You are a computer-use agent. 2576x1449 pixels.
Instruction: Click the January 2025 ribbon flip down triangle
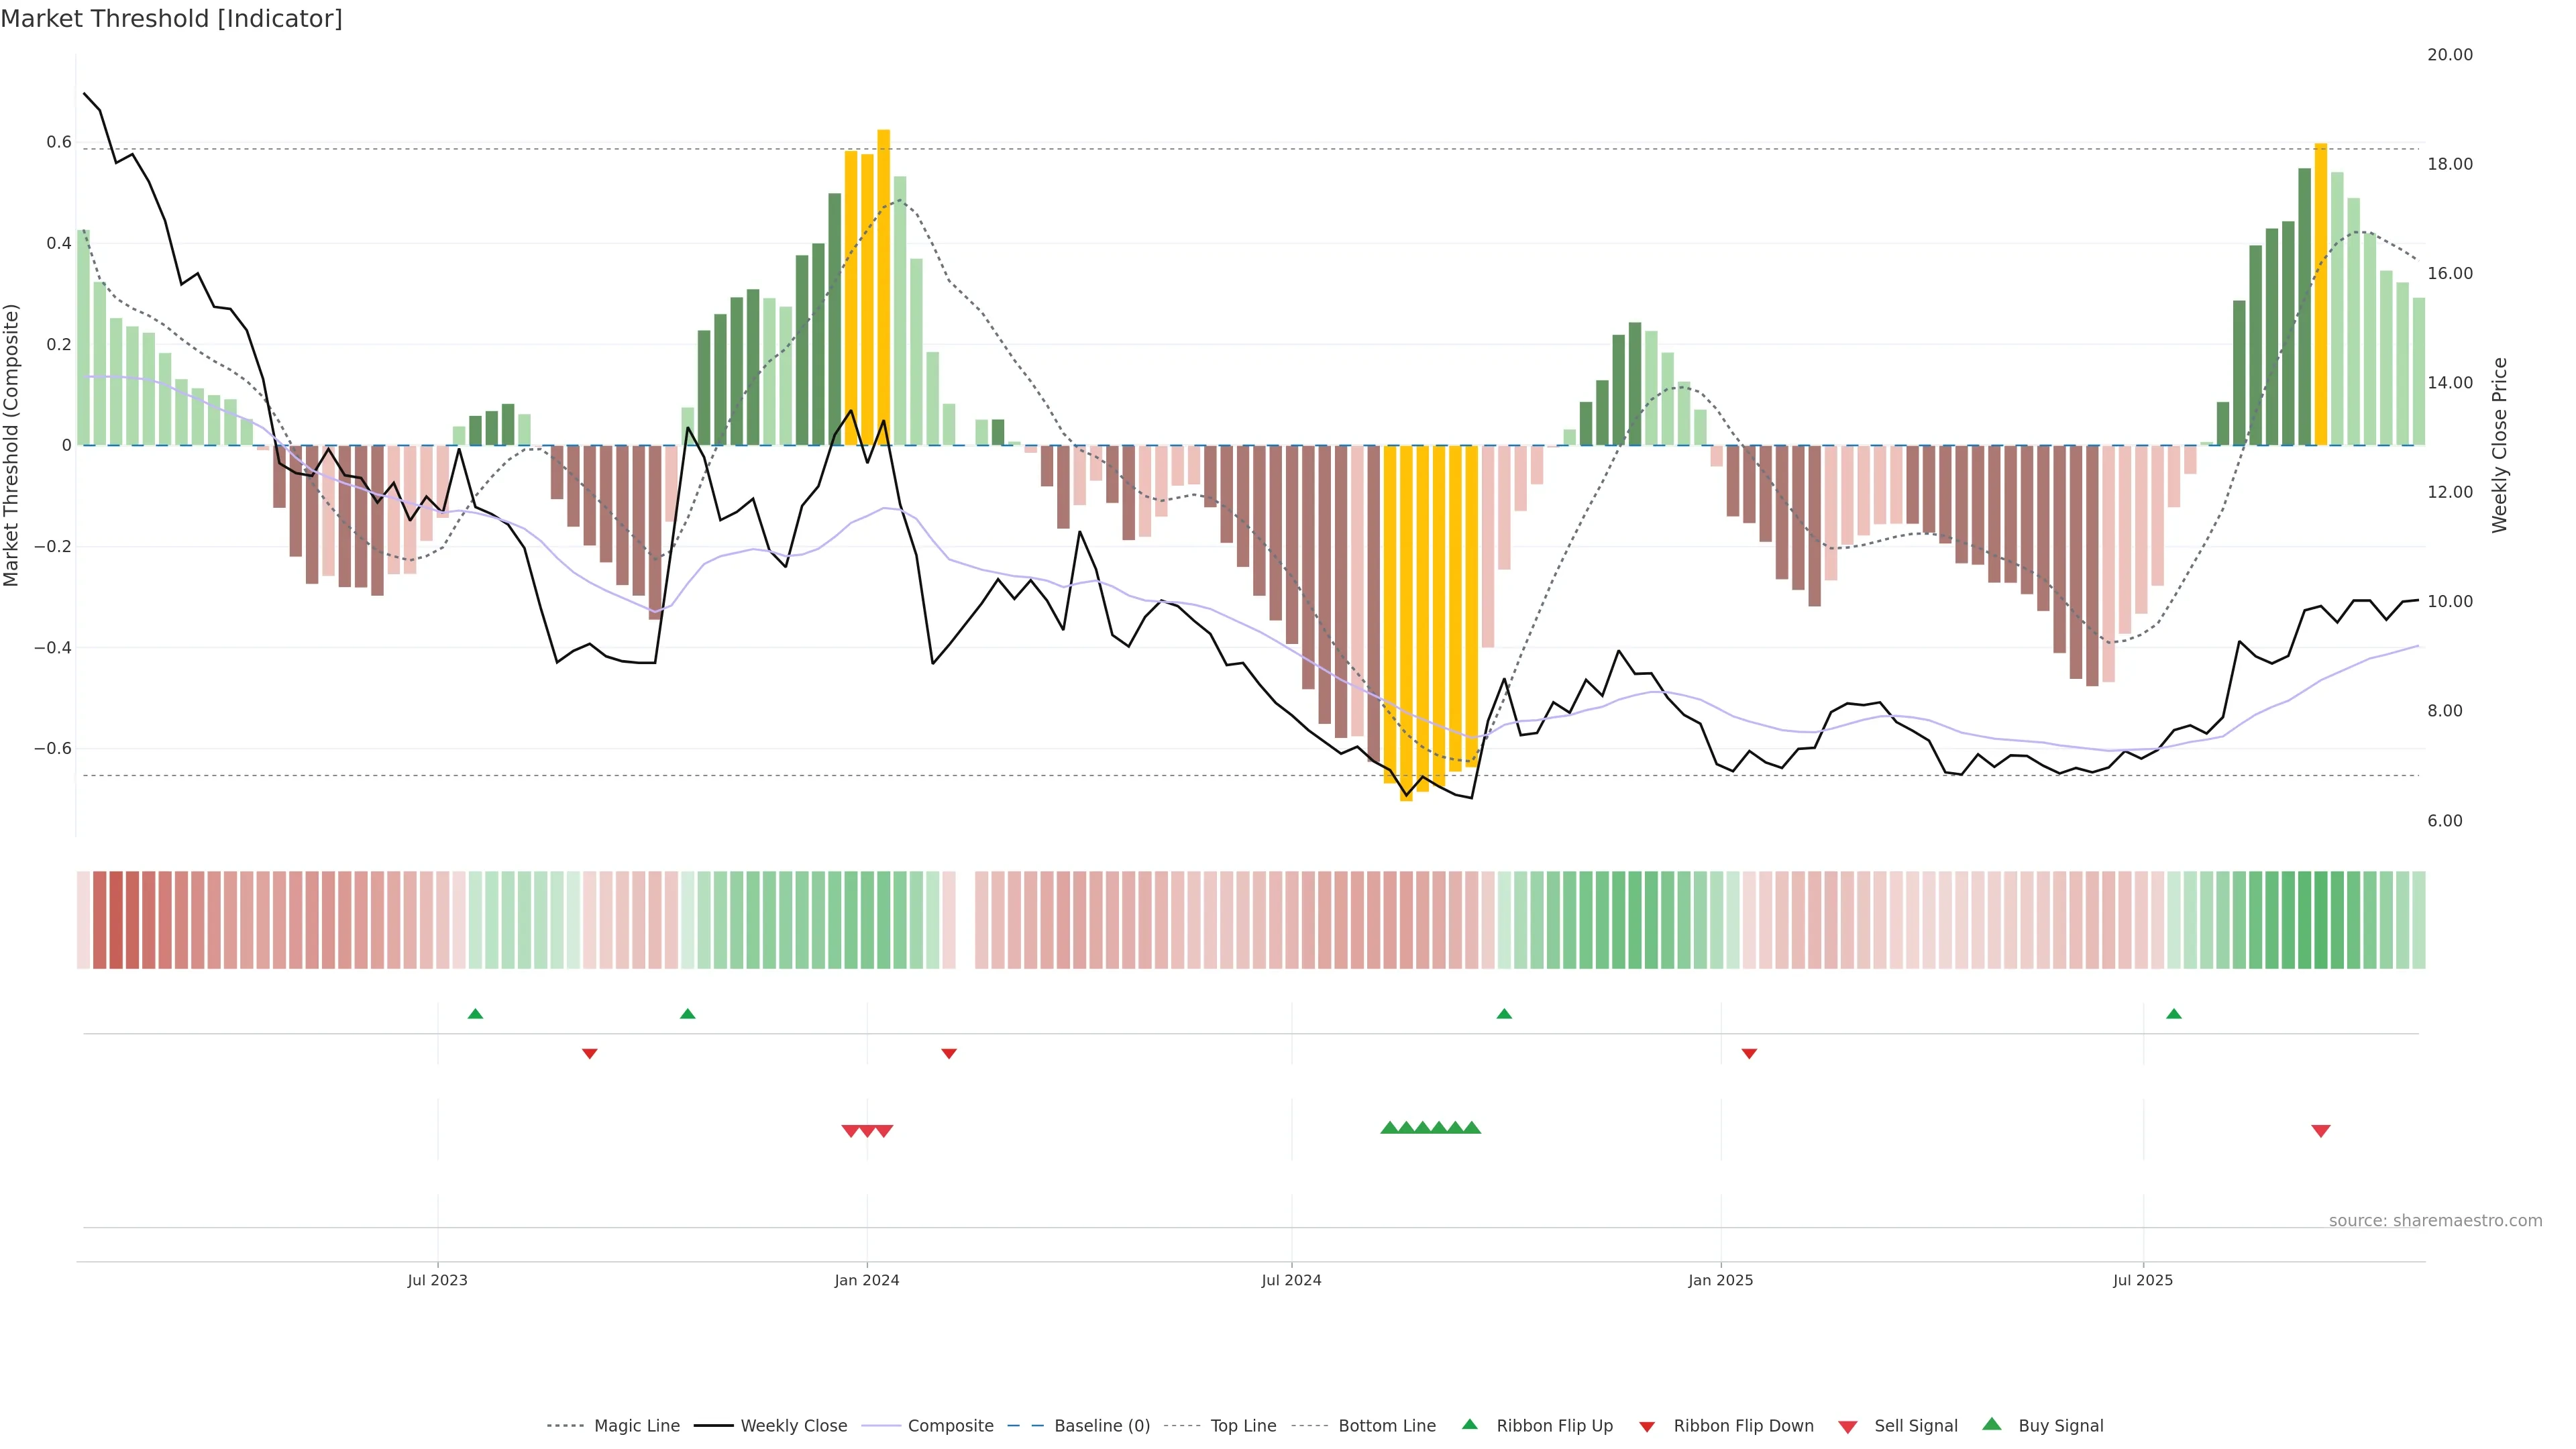click(x=1749, y=1053)
